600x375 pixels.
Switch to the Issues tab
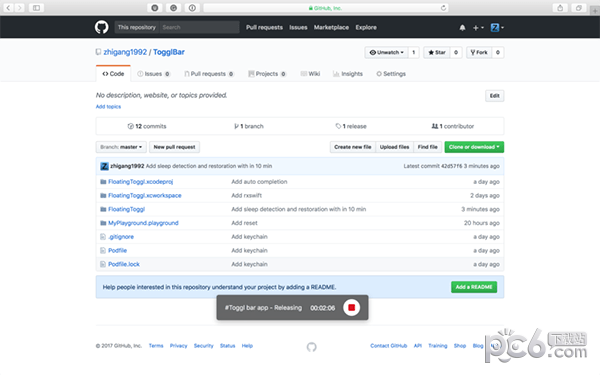(153, 74)
